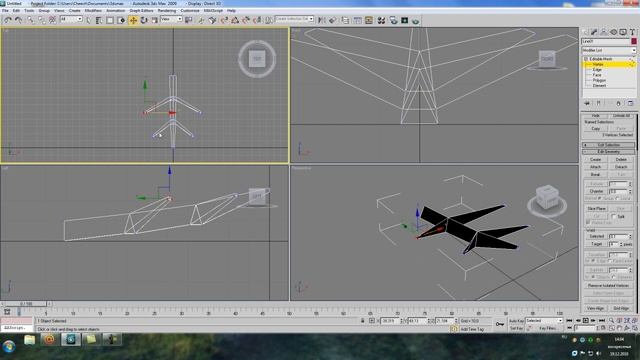Click the Undo arrow icon
640x360 pixels.
click(x=8, y=20)
